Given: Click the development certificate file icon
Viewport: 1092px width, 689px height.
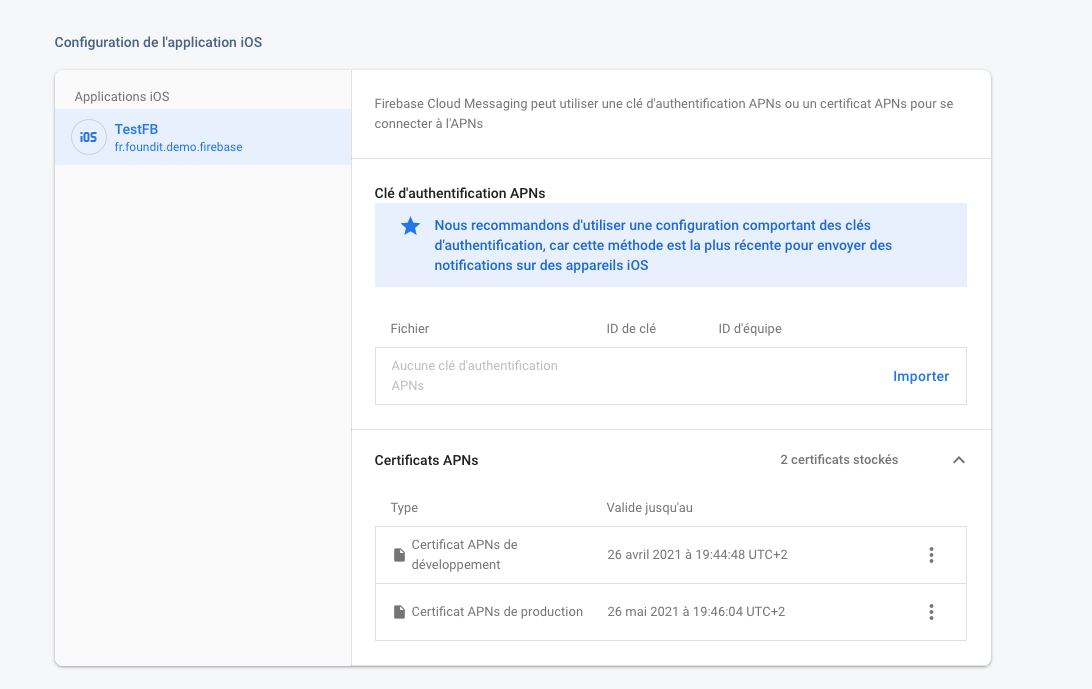Looking at the screenshot, I should (399, 555).
